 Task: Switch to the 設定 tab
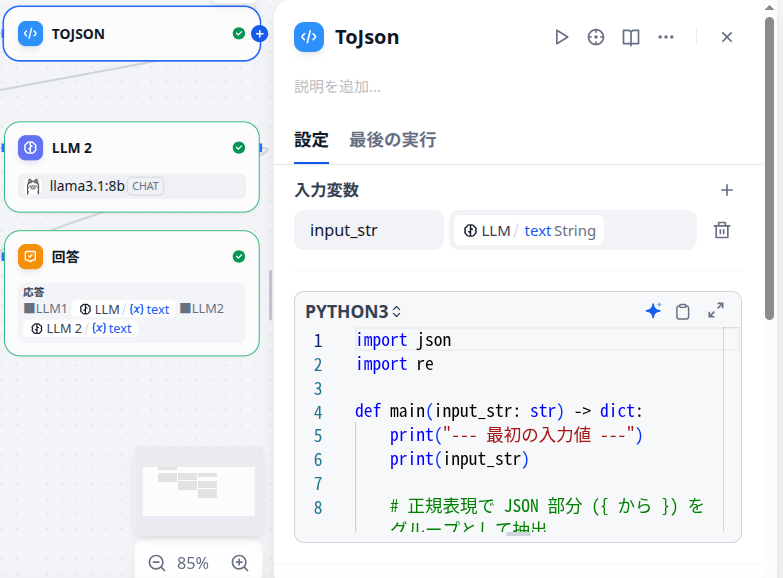click(x=311, y=140)
